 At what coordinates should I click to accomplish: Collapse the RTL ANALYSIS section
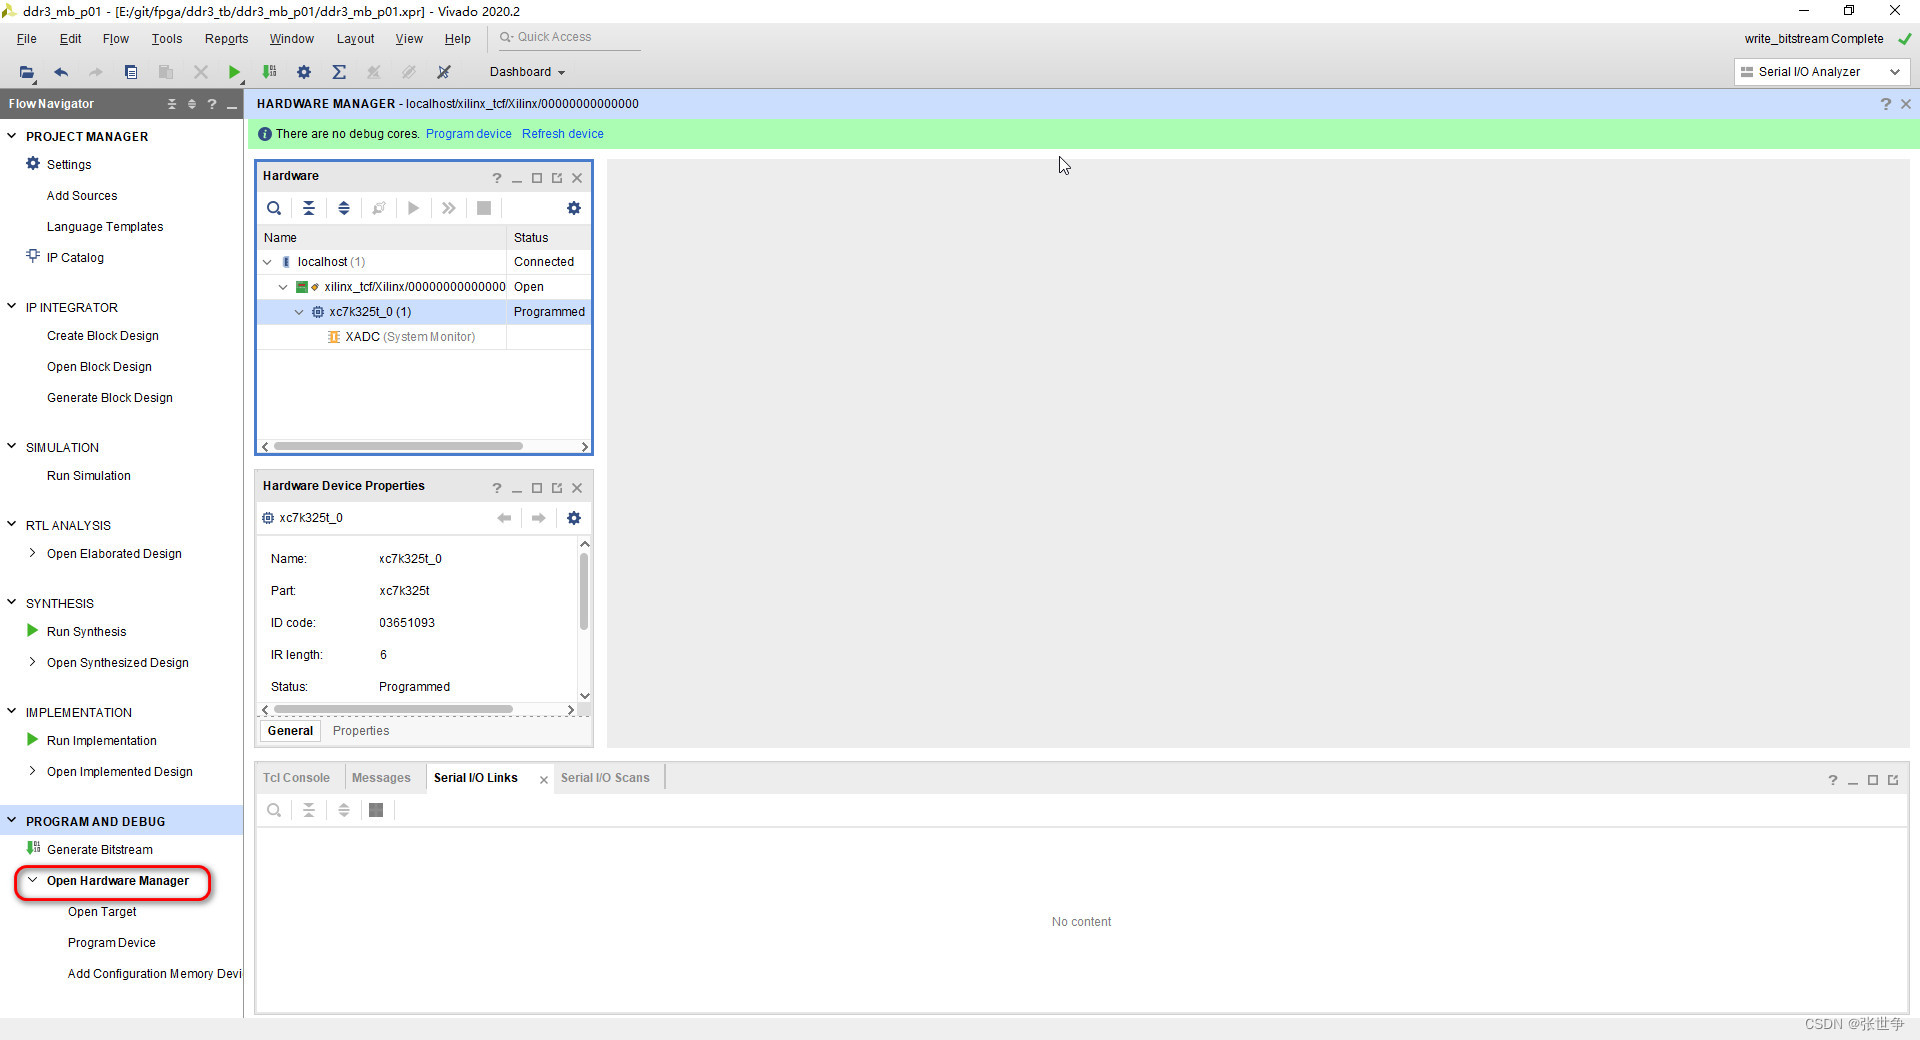[x=12, y=525]
